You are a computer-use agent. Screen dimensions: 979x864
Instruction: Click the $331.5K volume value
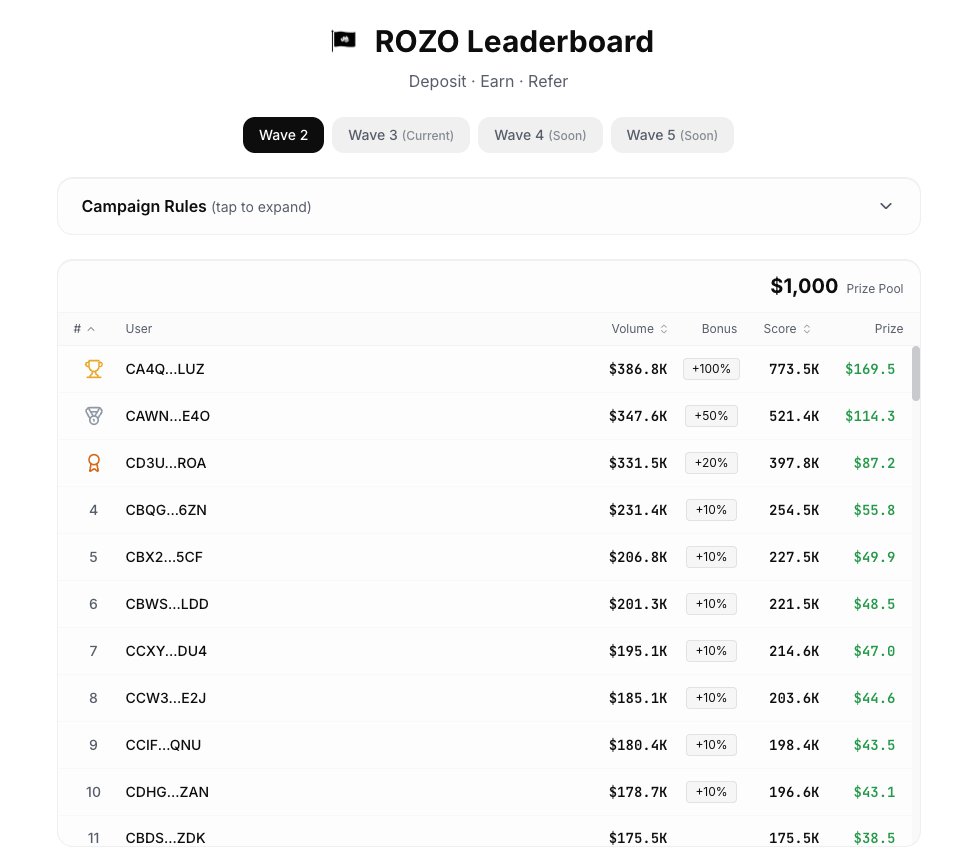tap(638, 463)
